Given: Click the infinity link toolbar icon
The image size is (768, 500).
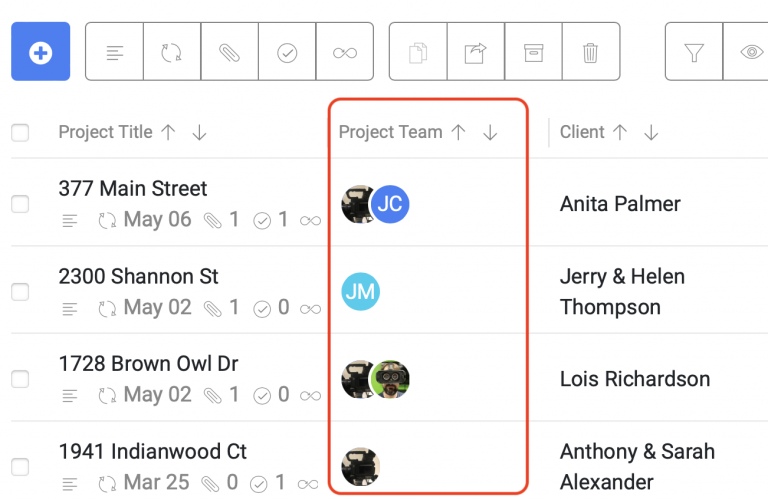Looking at the screenshot, I should point(345,52).
